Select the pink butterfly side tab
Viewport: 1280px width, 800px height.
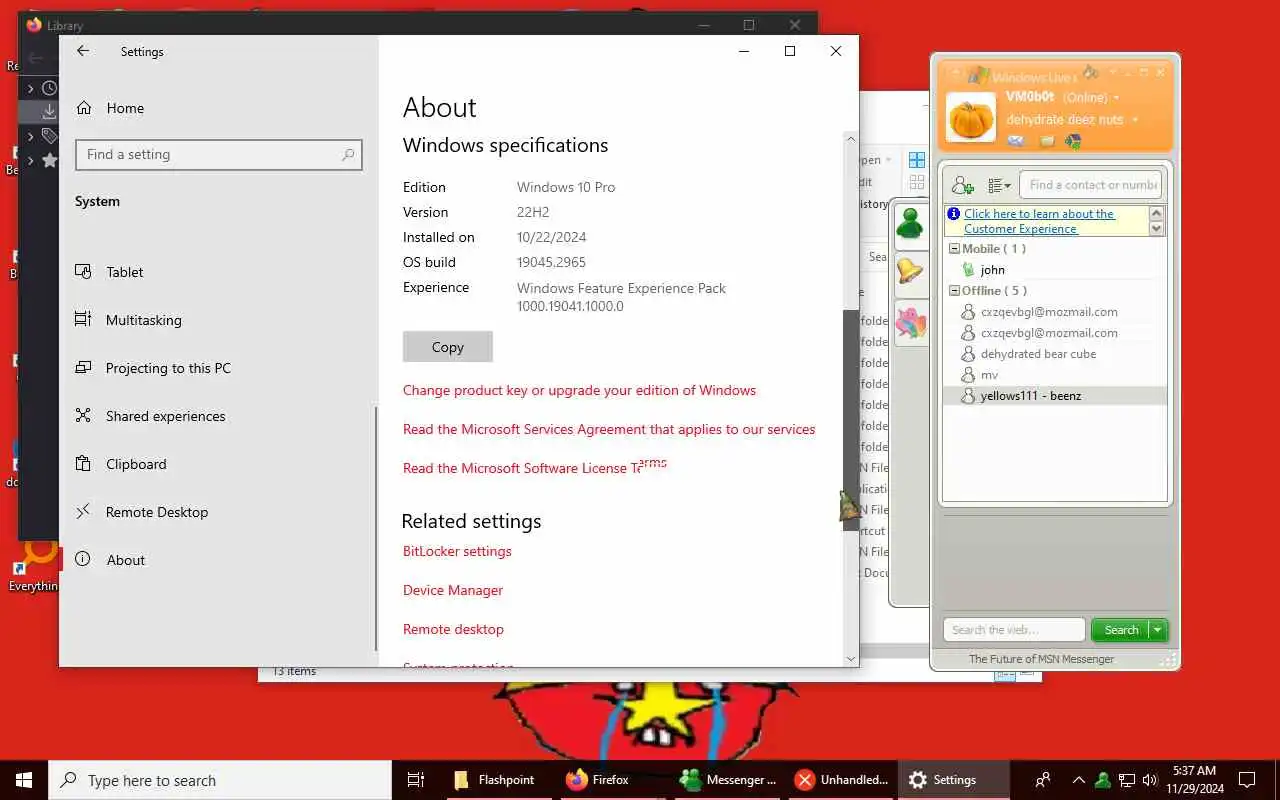(x=910, y=322)
